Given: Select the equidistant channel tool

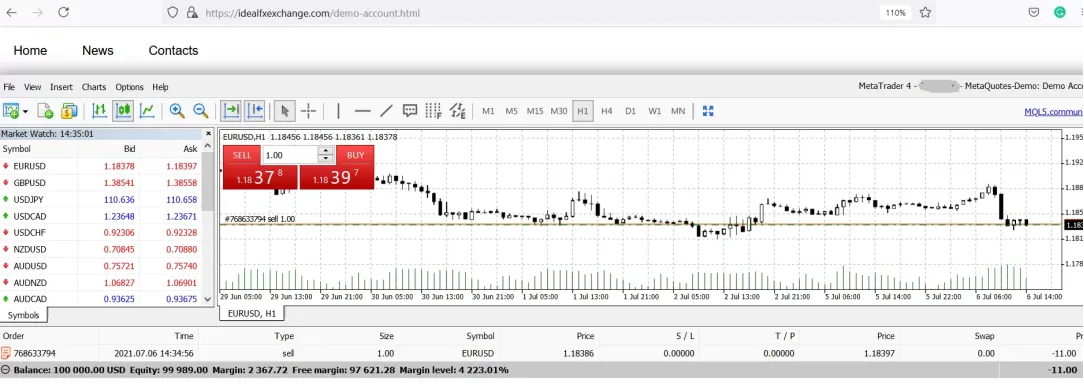Looking at the screenshot, I should pos(457,111).
